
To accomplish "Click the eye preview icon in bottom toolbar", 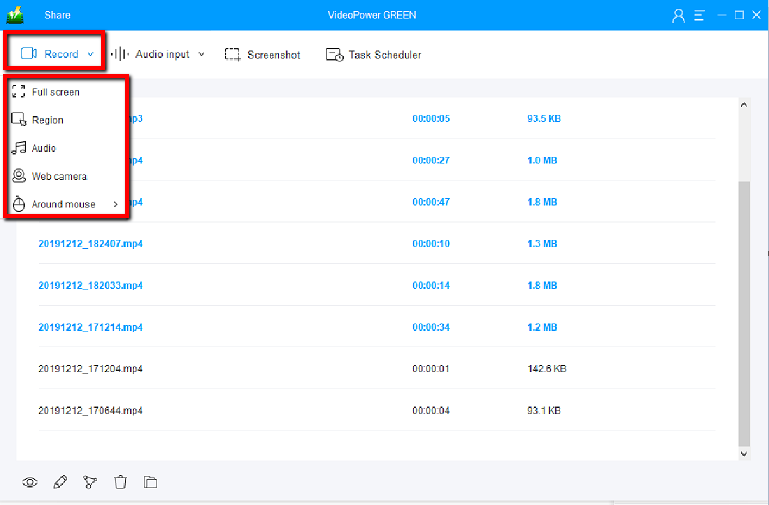I will click(30, 482).
